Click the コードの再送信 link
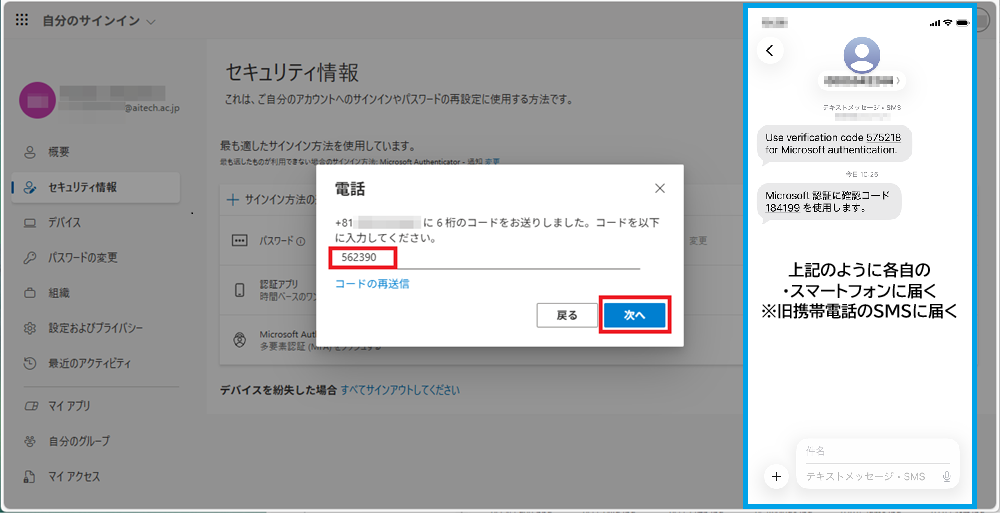The image size is (1000, 514). (372, 284)
